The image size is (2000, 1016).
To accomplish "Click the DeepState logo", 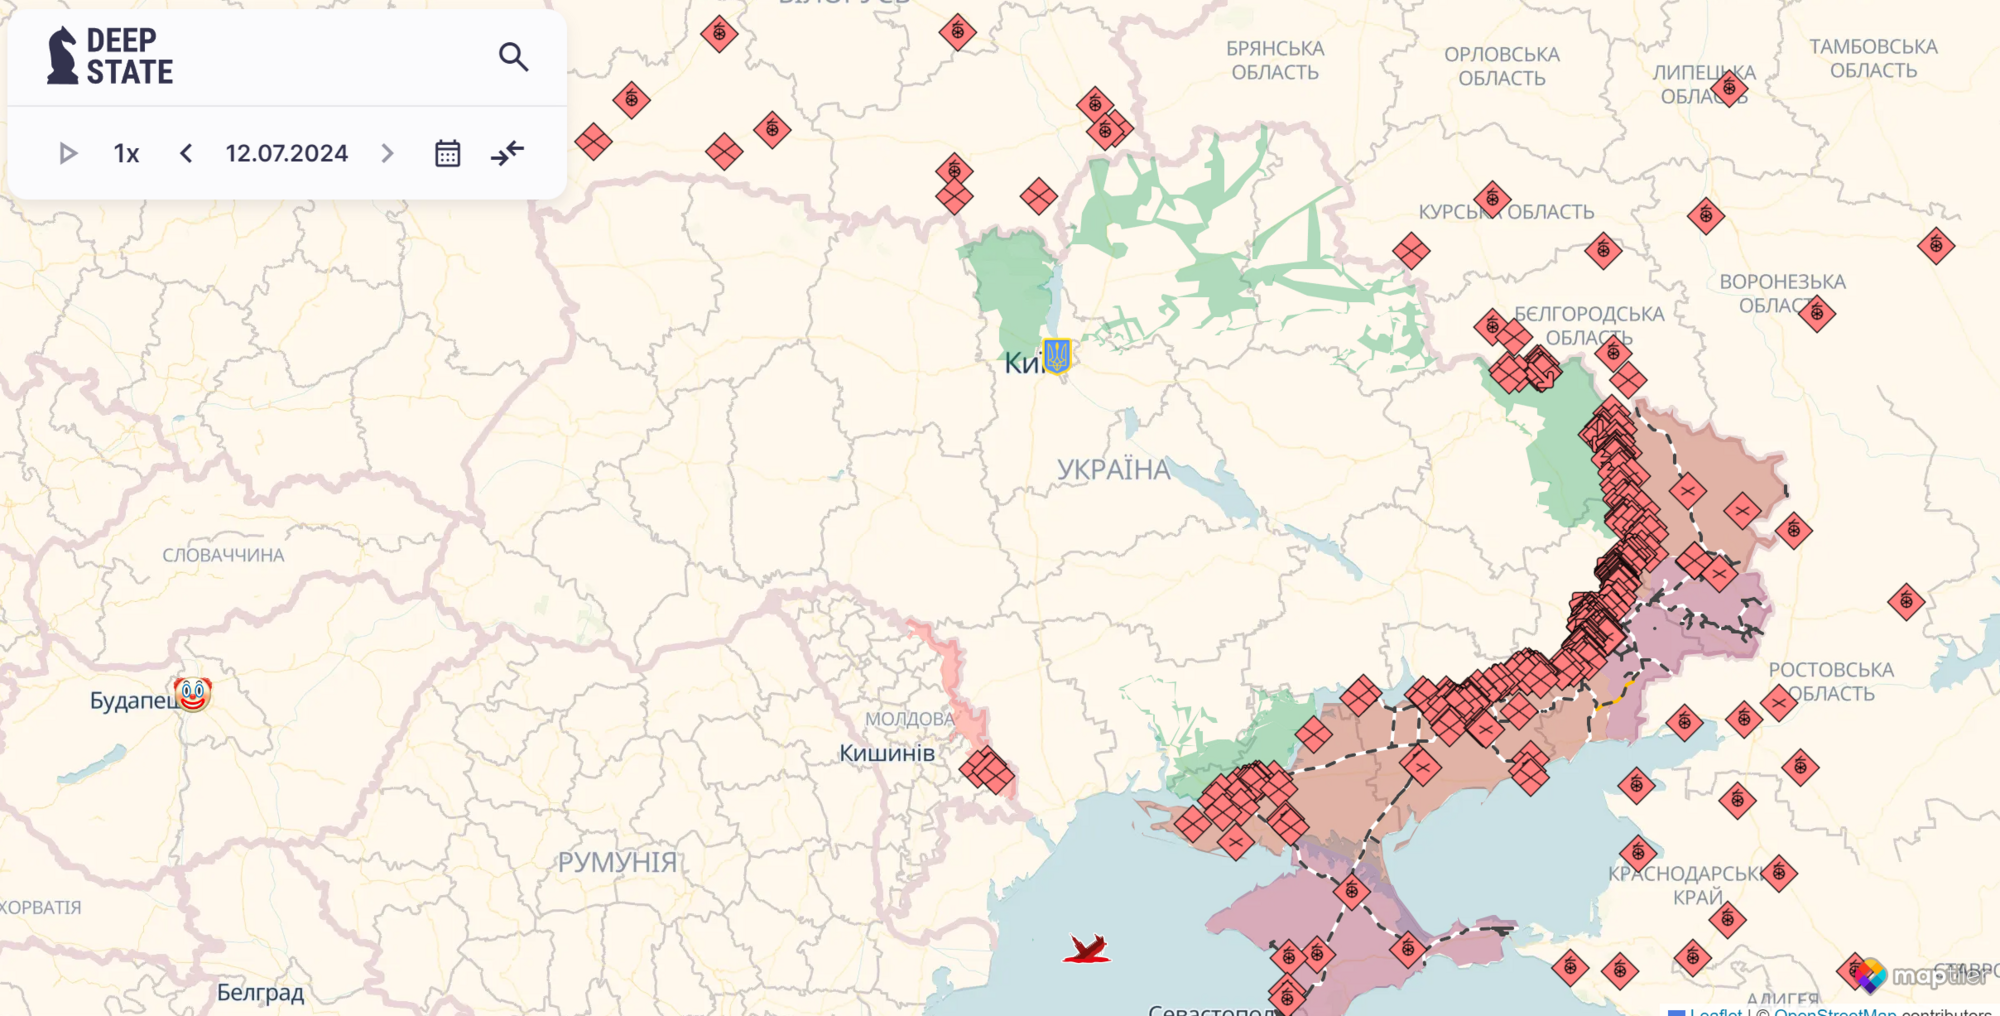I will tap(110, 56).
